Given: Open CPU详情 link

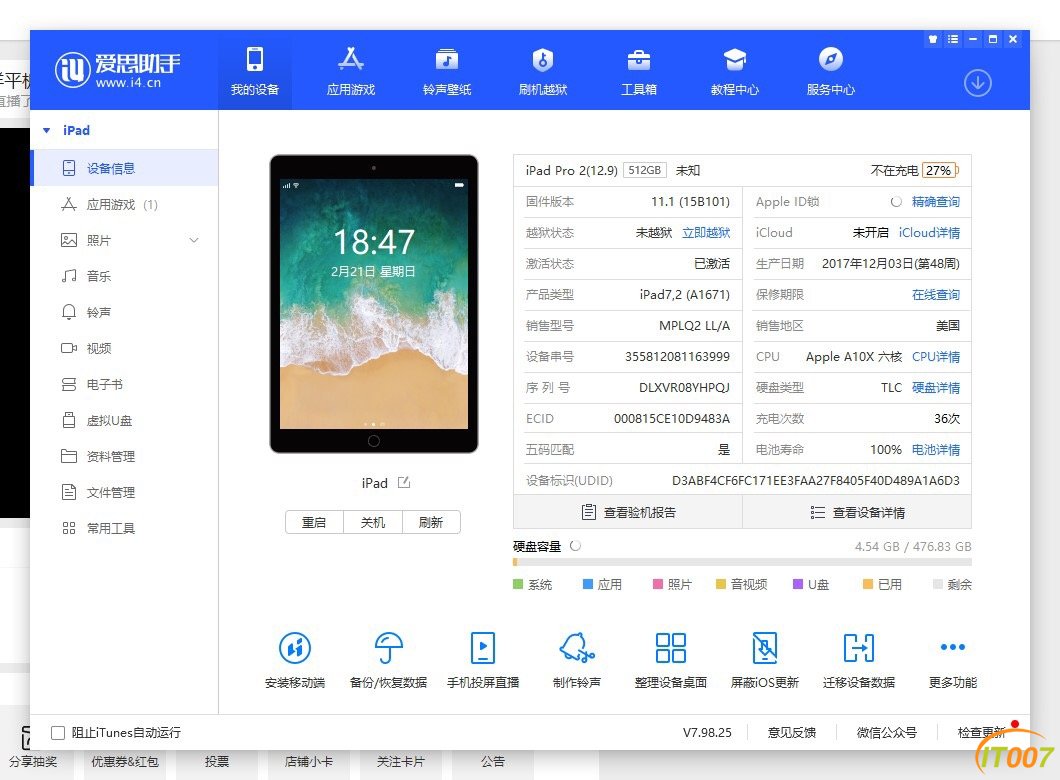Looking at the screenshot, I should [936, 357].
